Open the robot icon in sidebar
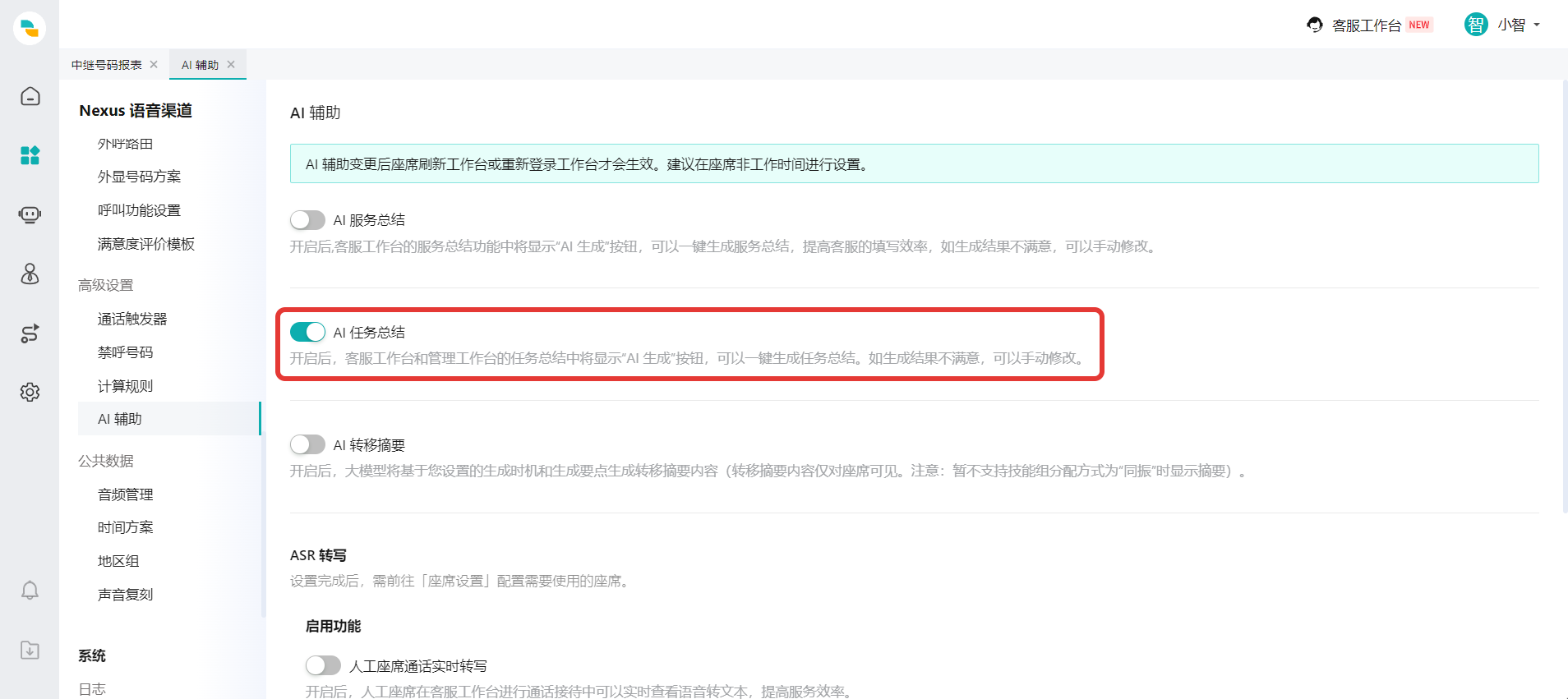 click(x=30, y=214)
